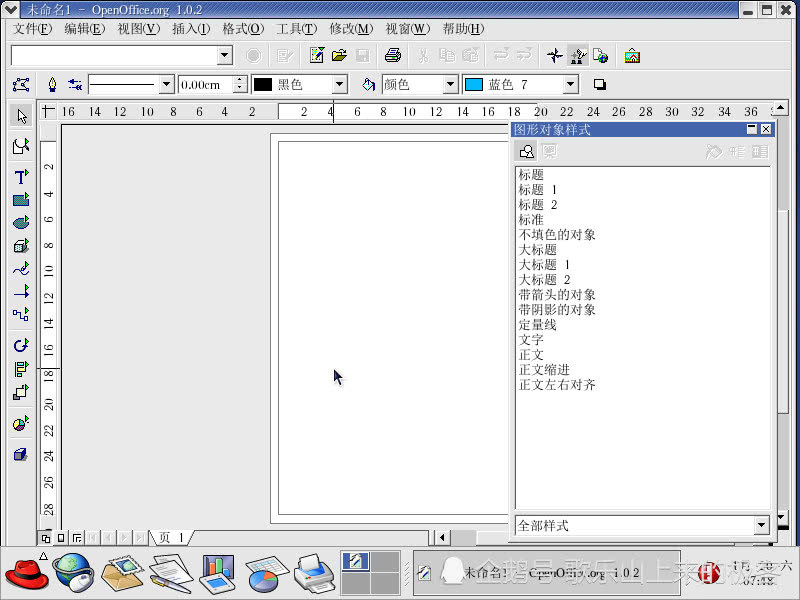
Task: Adjust the line width spinner arrows
Action: (240, 85)
